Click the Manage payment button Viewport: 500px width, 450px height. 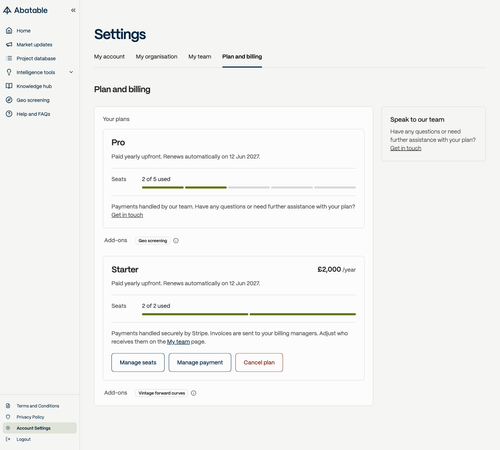pos(200,362)
